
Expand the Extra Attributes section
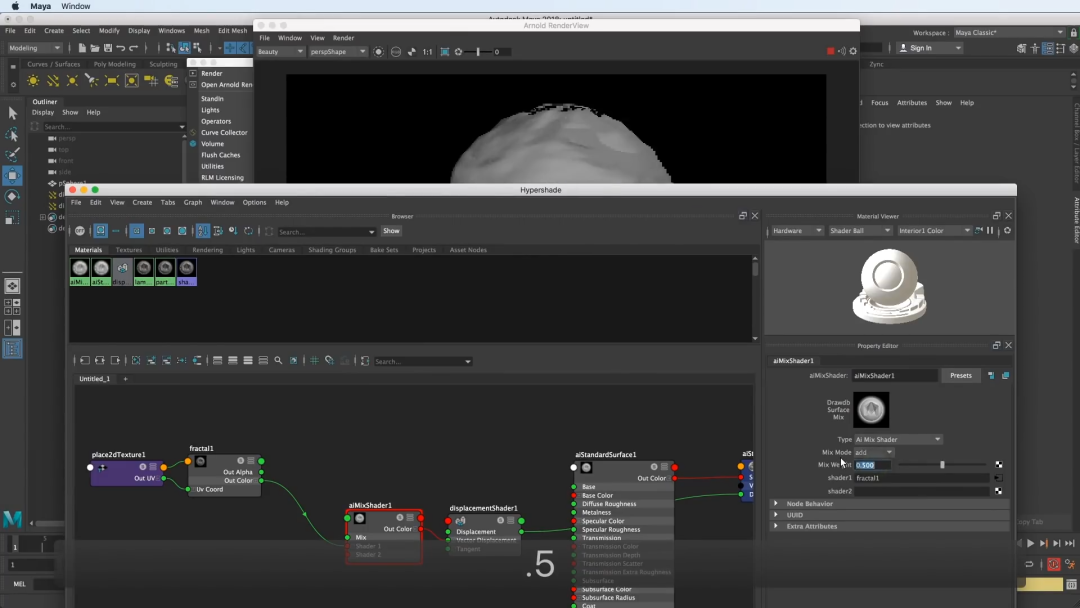click(776, 526)
